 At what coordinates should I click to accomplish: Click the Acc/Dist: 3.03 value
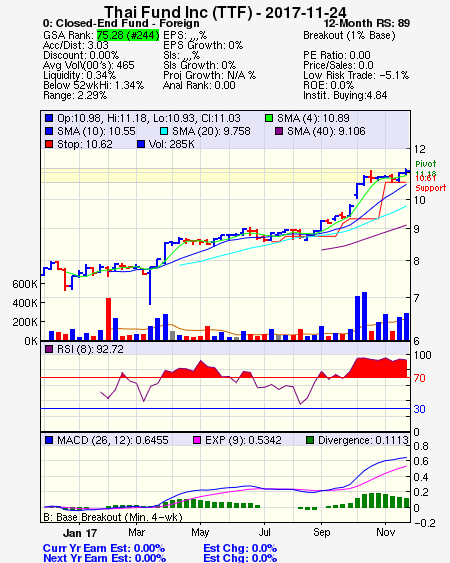pyautogui.click(x=75, y=45)
